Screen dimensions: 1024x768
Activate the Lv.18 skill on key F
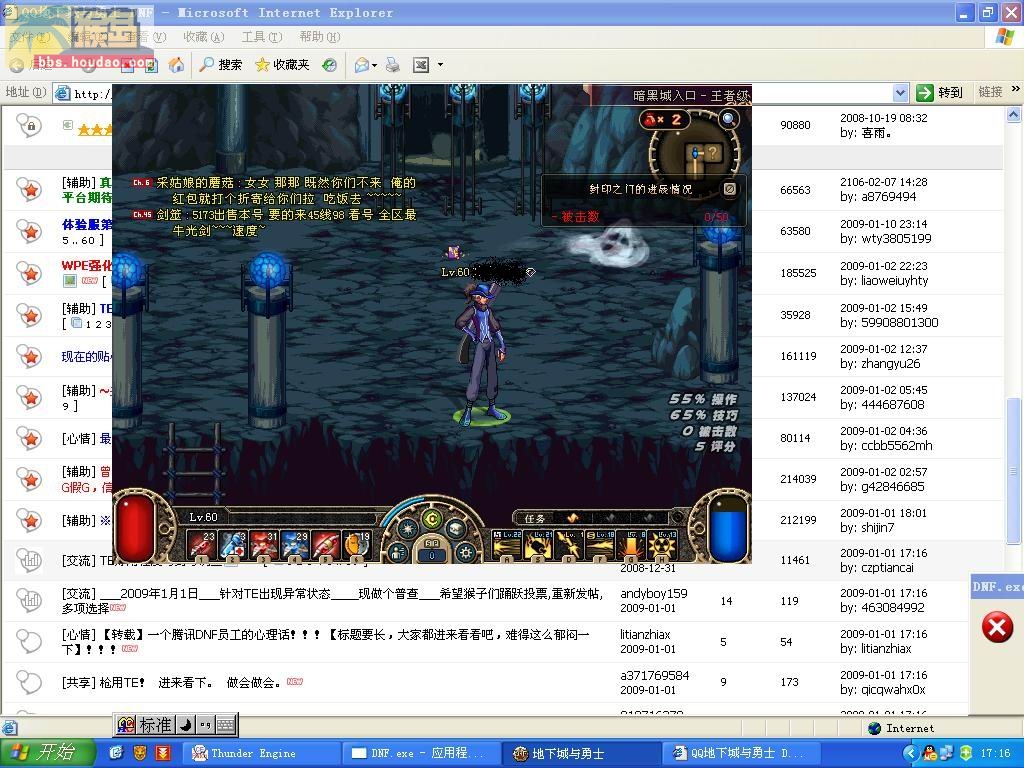click(x=600, y=545)
